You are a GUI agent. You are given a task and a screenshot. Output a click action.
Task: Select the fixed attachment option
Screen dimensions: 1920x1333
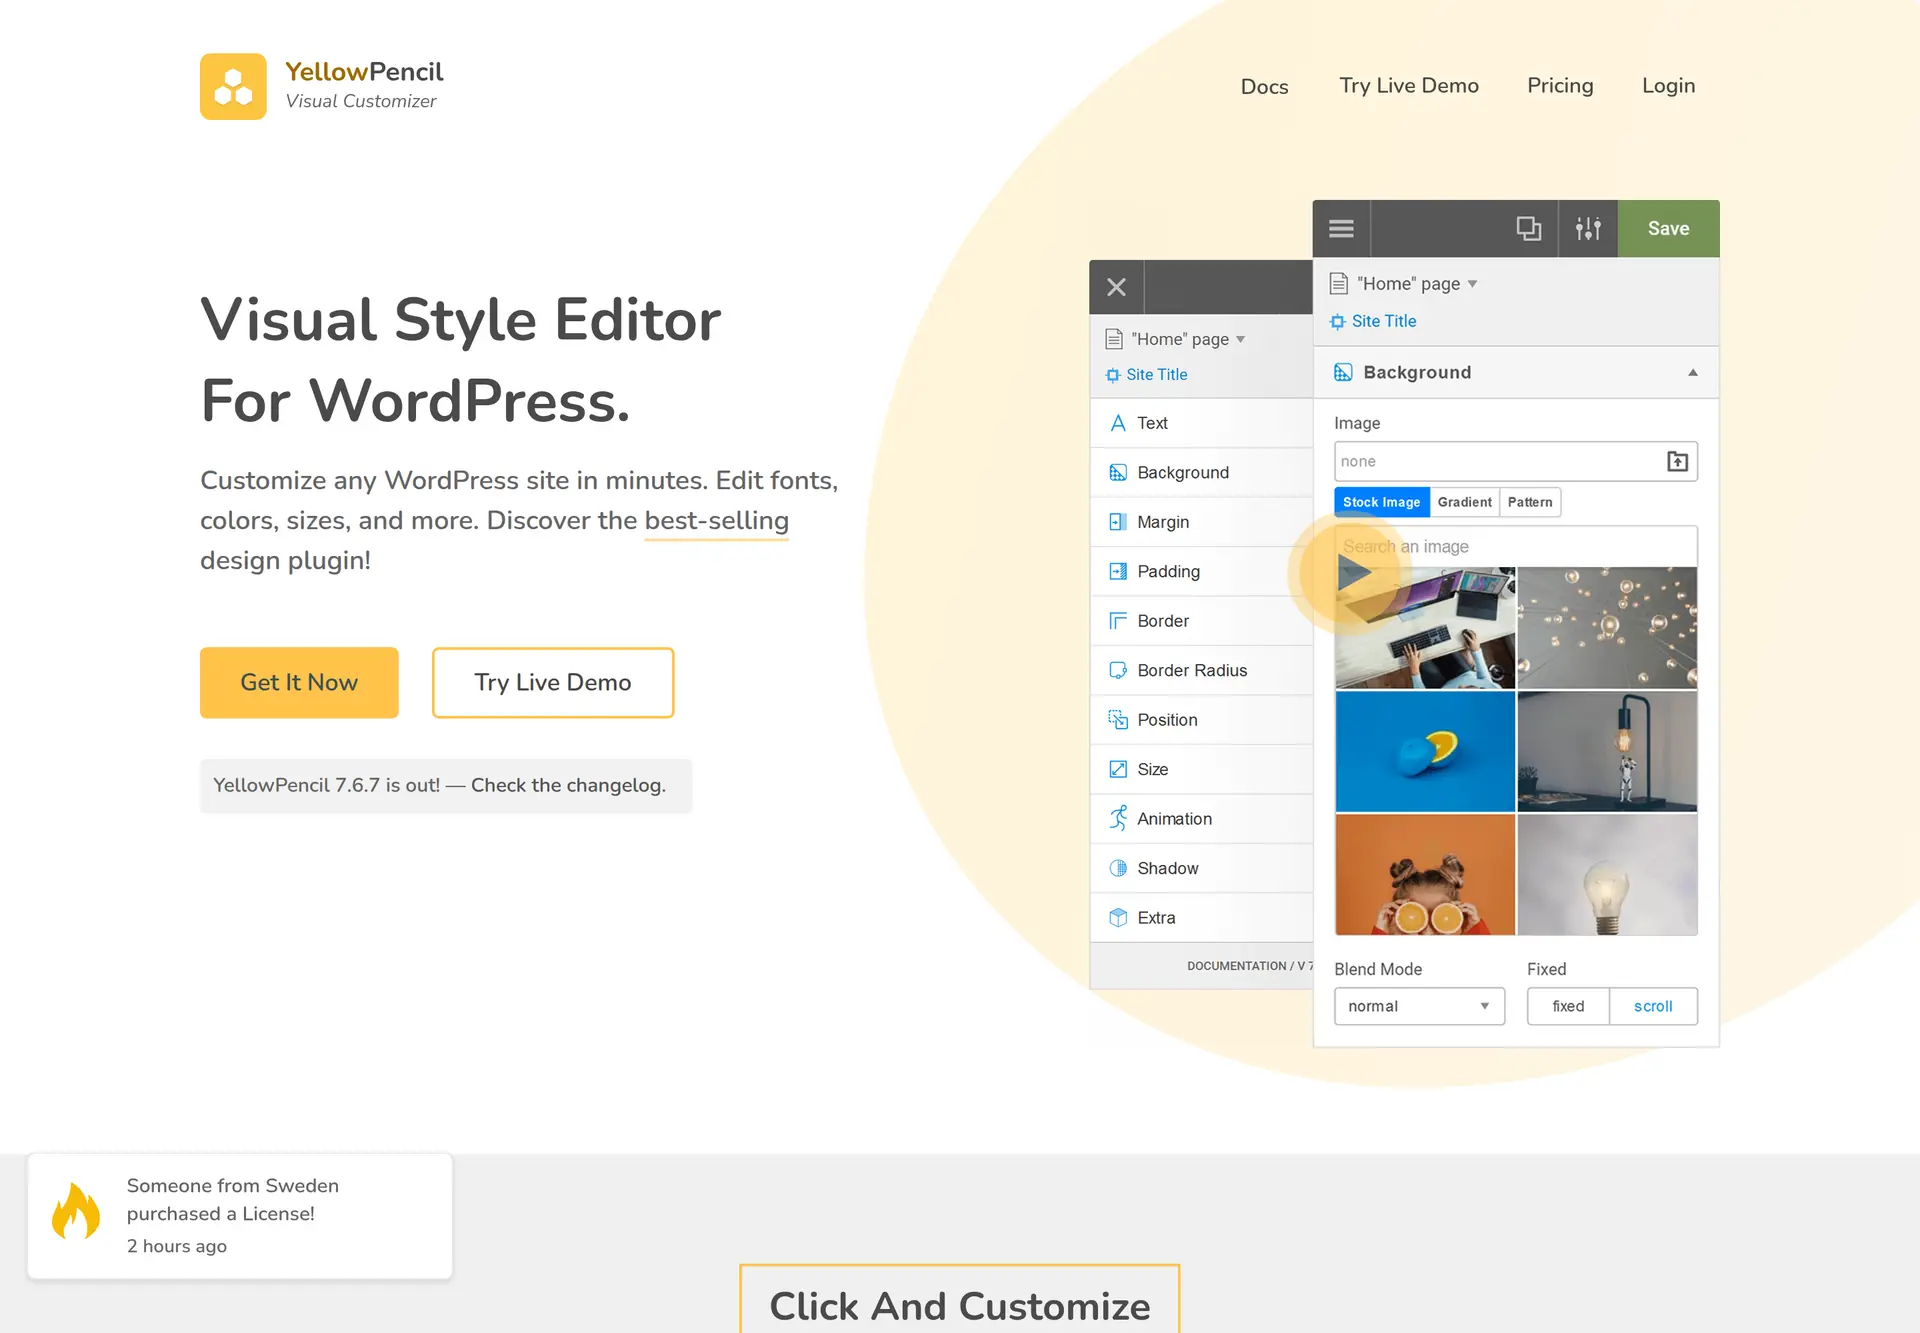[x=1568, y=1006]
